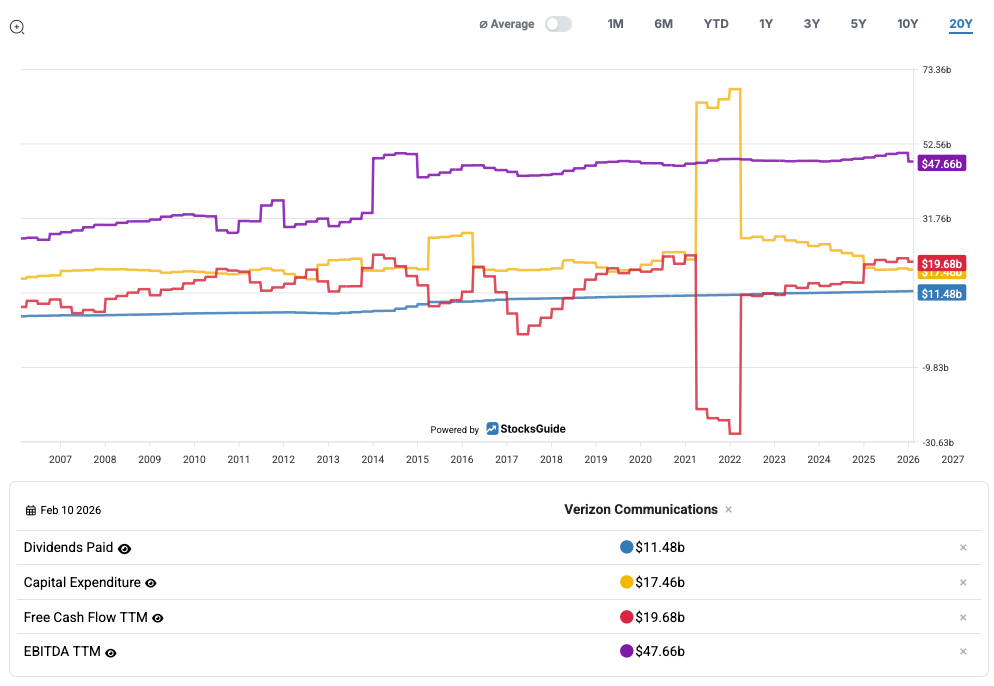Toggle Free Cash Flow TTM eye icon
Viewport: 994px width, 686px height.
click(x=157, y=618)
